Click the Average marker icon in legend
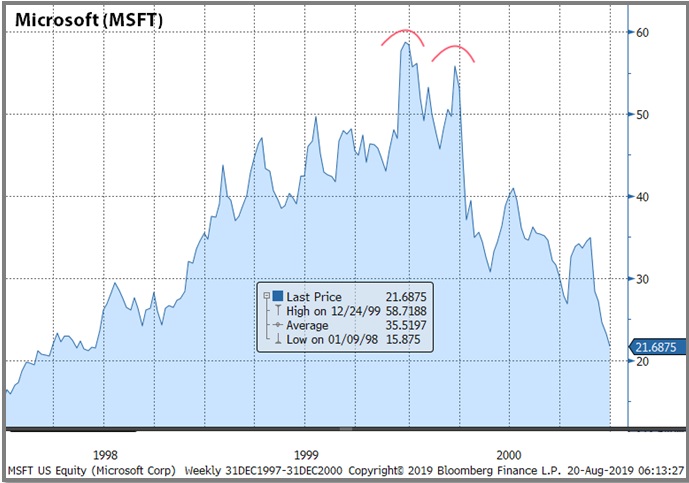Image resolution: width=689 pixels, height=483 pixels. click(x=277, y=326)
